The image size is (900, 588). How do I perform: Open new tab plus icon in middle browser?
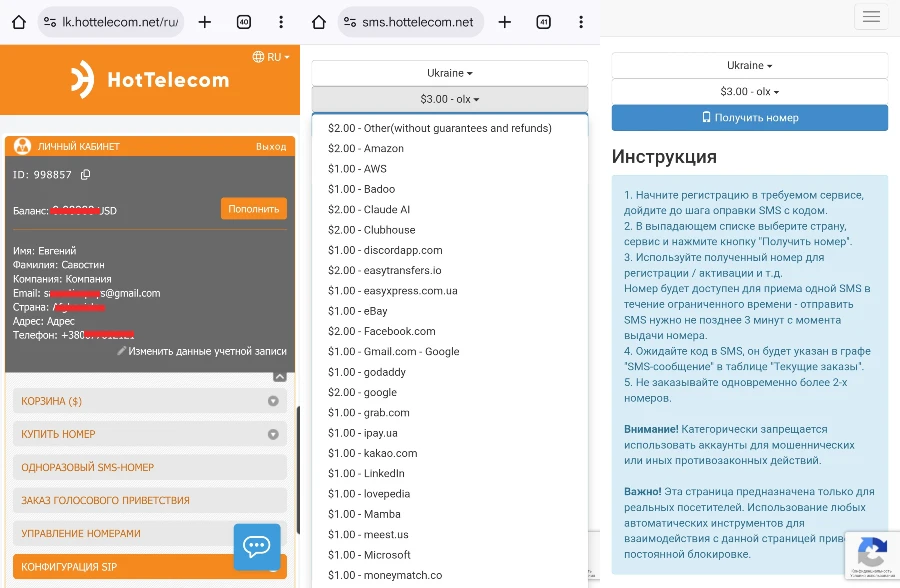pos(505,22)
